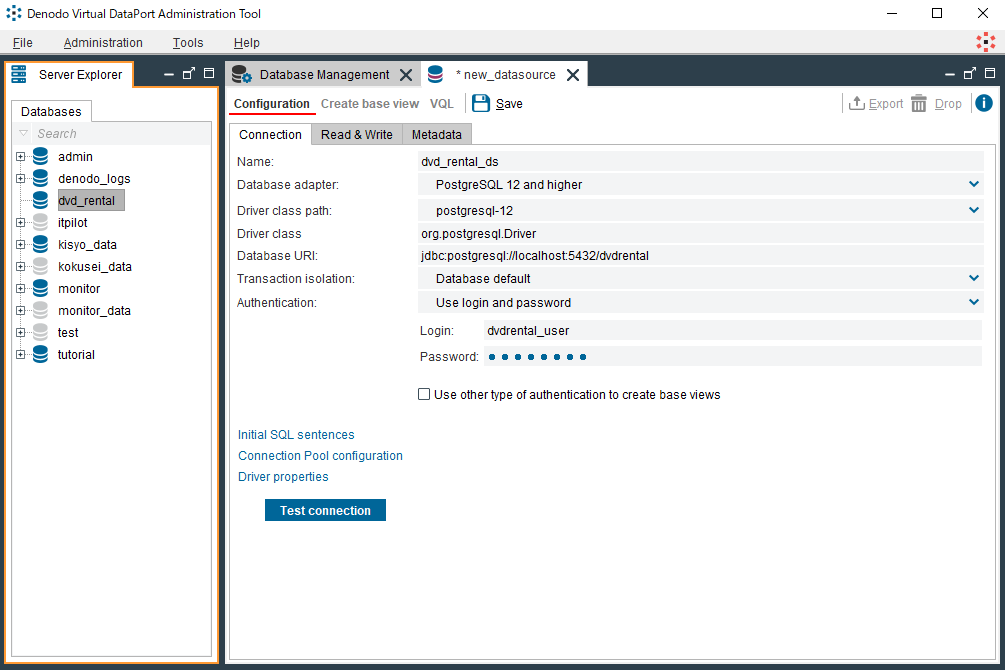
Task: Detach the Server Explorer panel
Action: click(188, 74)
